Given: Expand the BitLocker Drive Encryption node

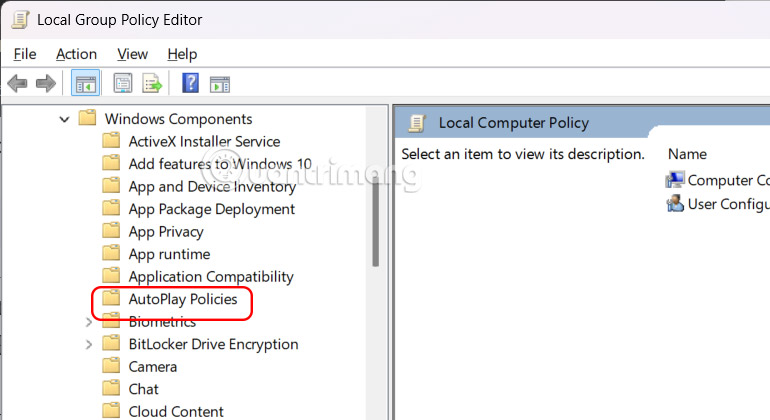Looking at the screenshot, I should pos(89,344).
